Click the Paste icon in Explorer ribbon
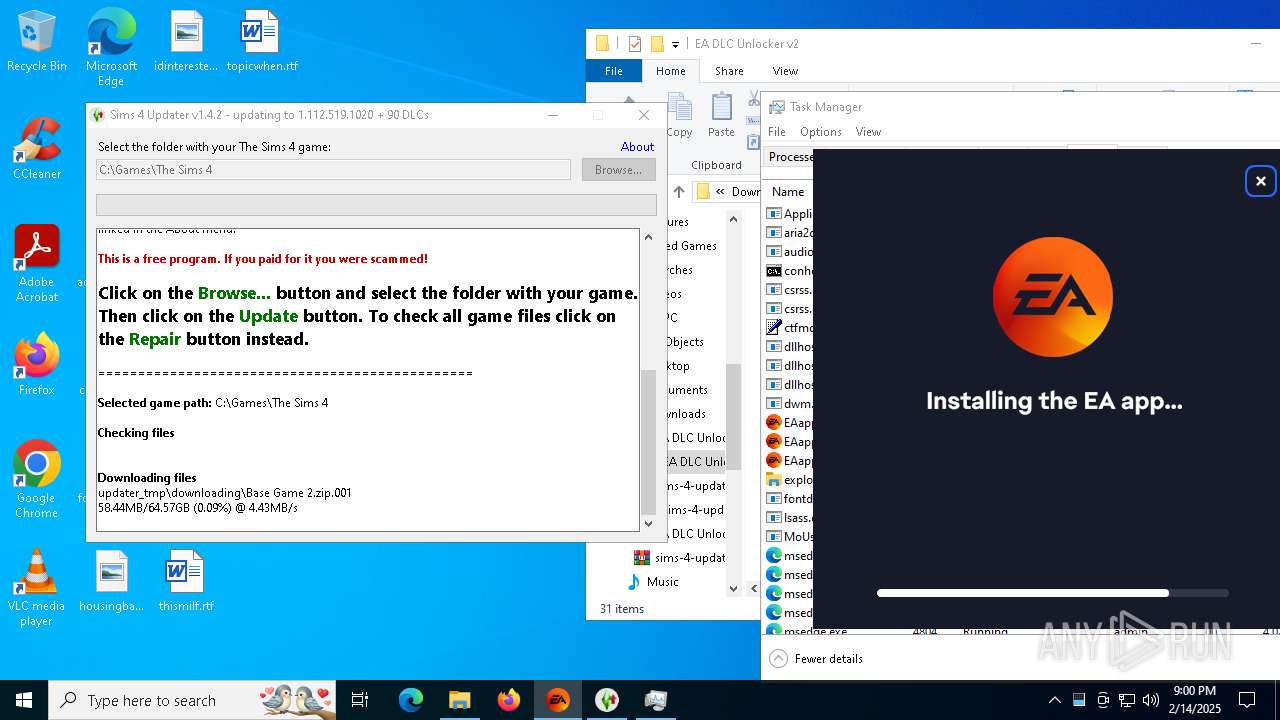Image resolution: width=1280 pixels, height=720 pixels. pyautogui.click(x=721, y=115)
